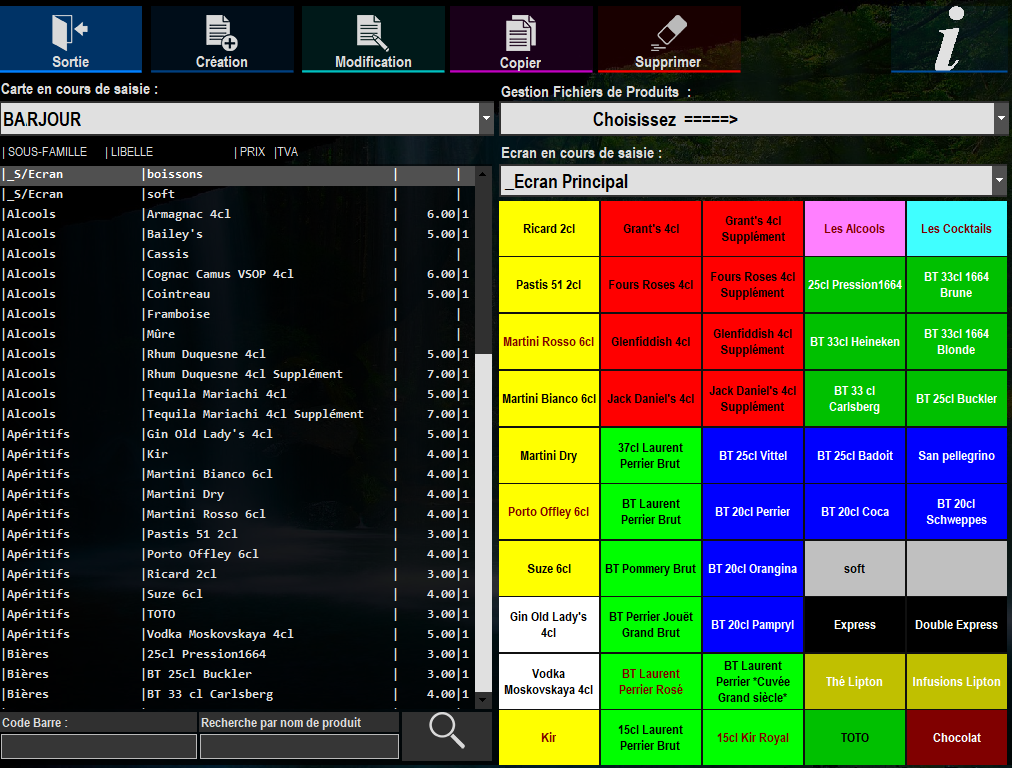Viewport: 1012px width, 768px height.
Task: Click the magnifying glass search icon
Action: pos(447,733)
